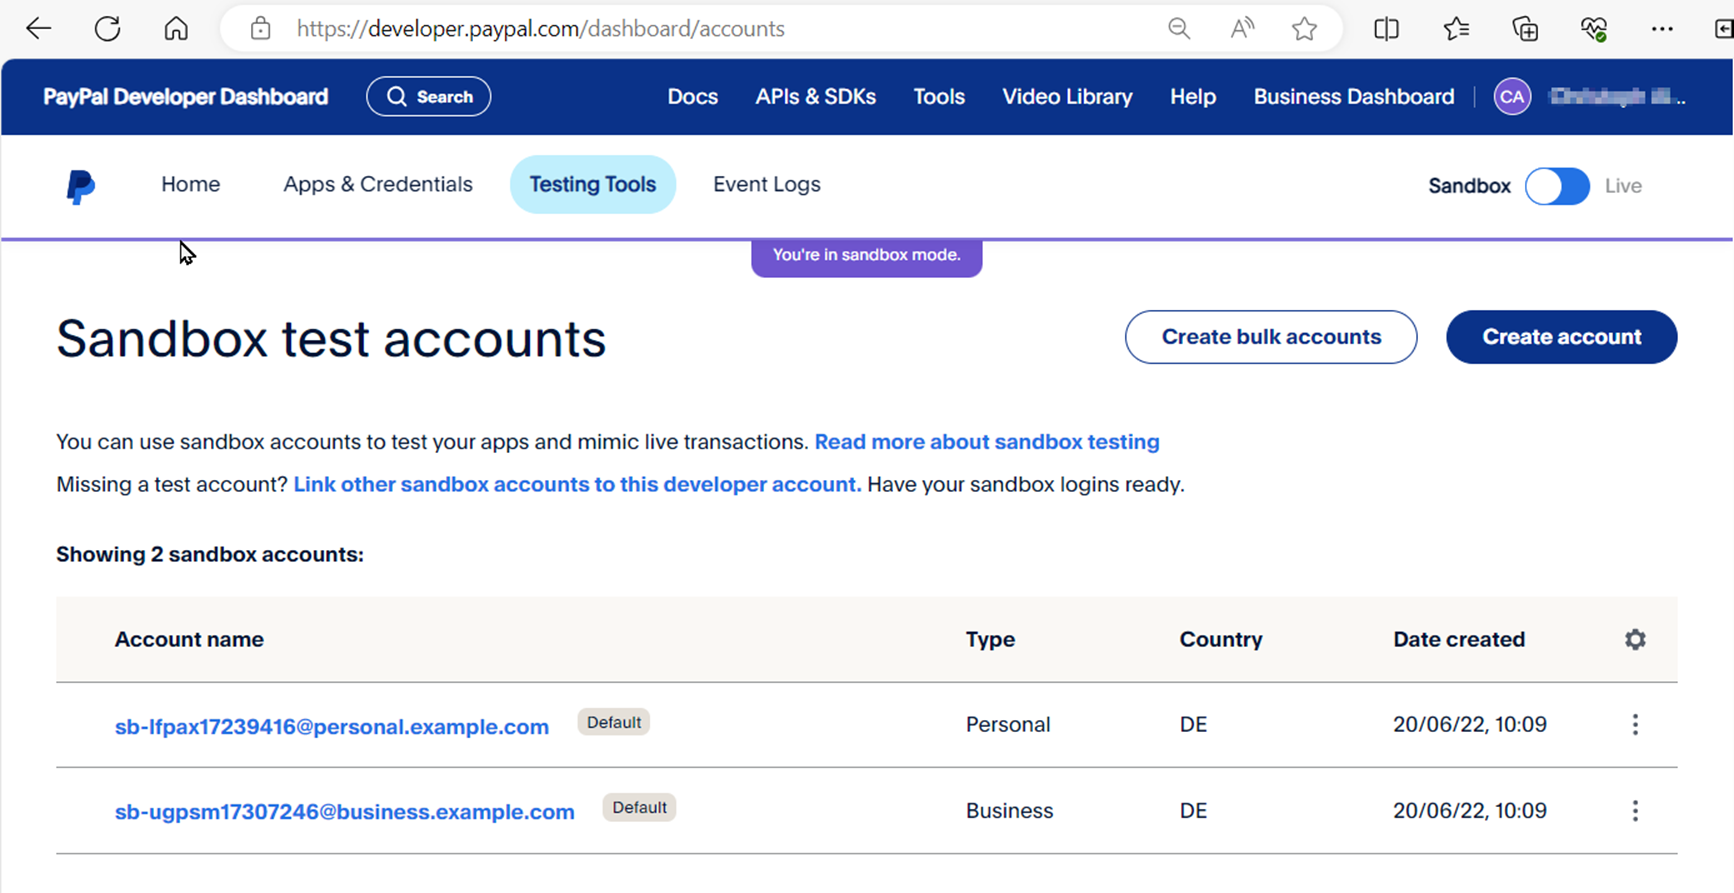Open browser zoom magnifier icon
This screenshot has height=893, width=1734.
click(1179, 29)
